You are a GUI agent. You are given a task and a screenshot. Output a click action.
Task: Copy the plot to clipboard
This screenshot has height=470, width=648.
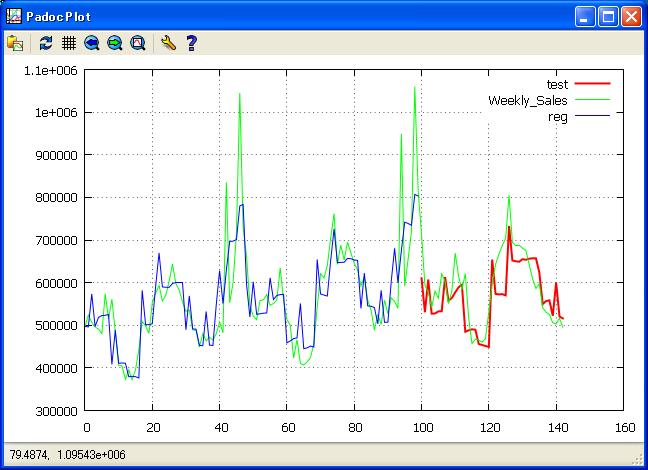point(15,43)
